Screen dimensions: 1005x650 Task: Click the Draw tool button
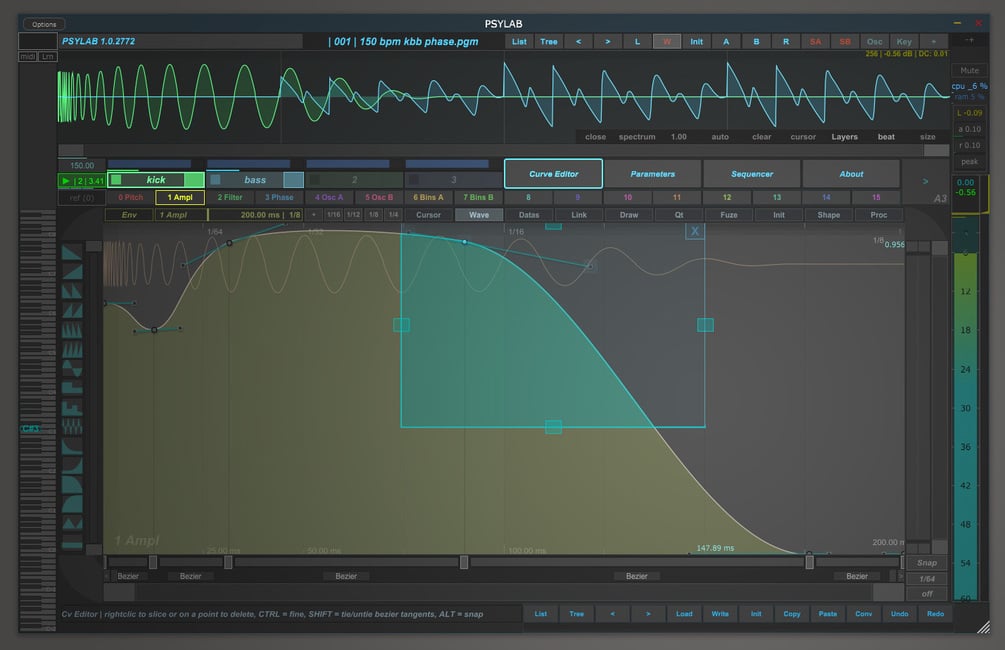629,215
